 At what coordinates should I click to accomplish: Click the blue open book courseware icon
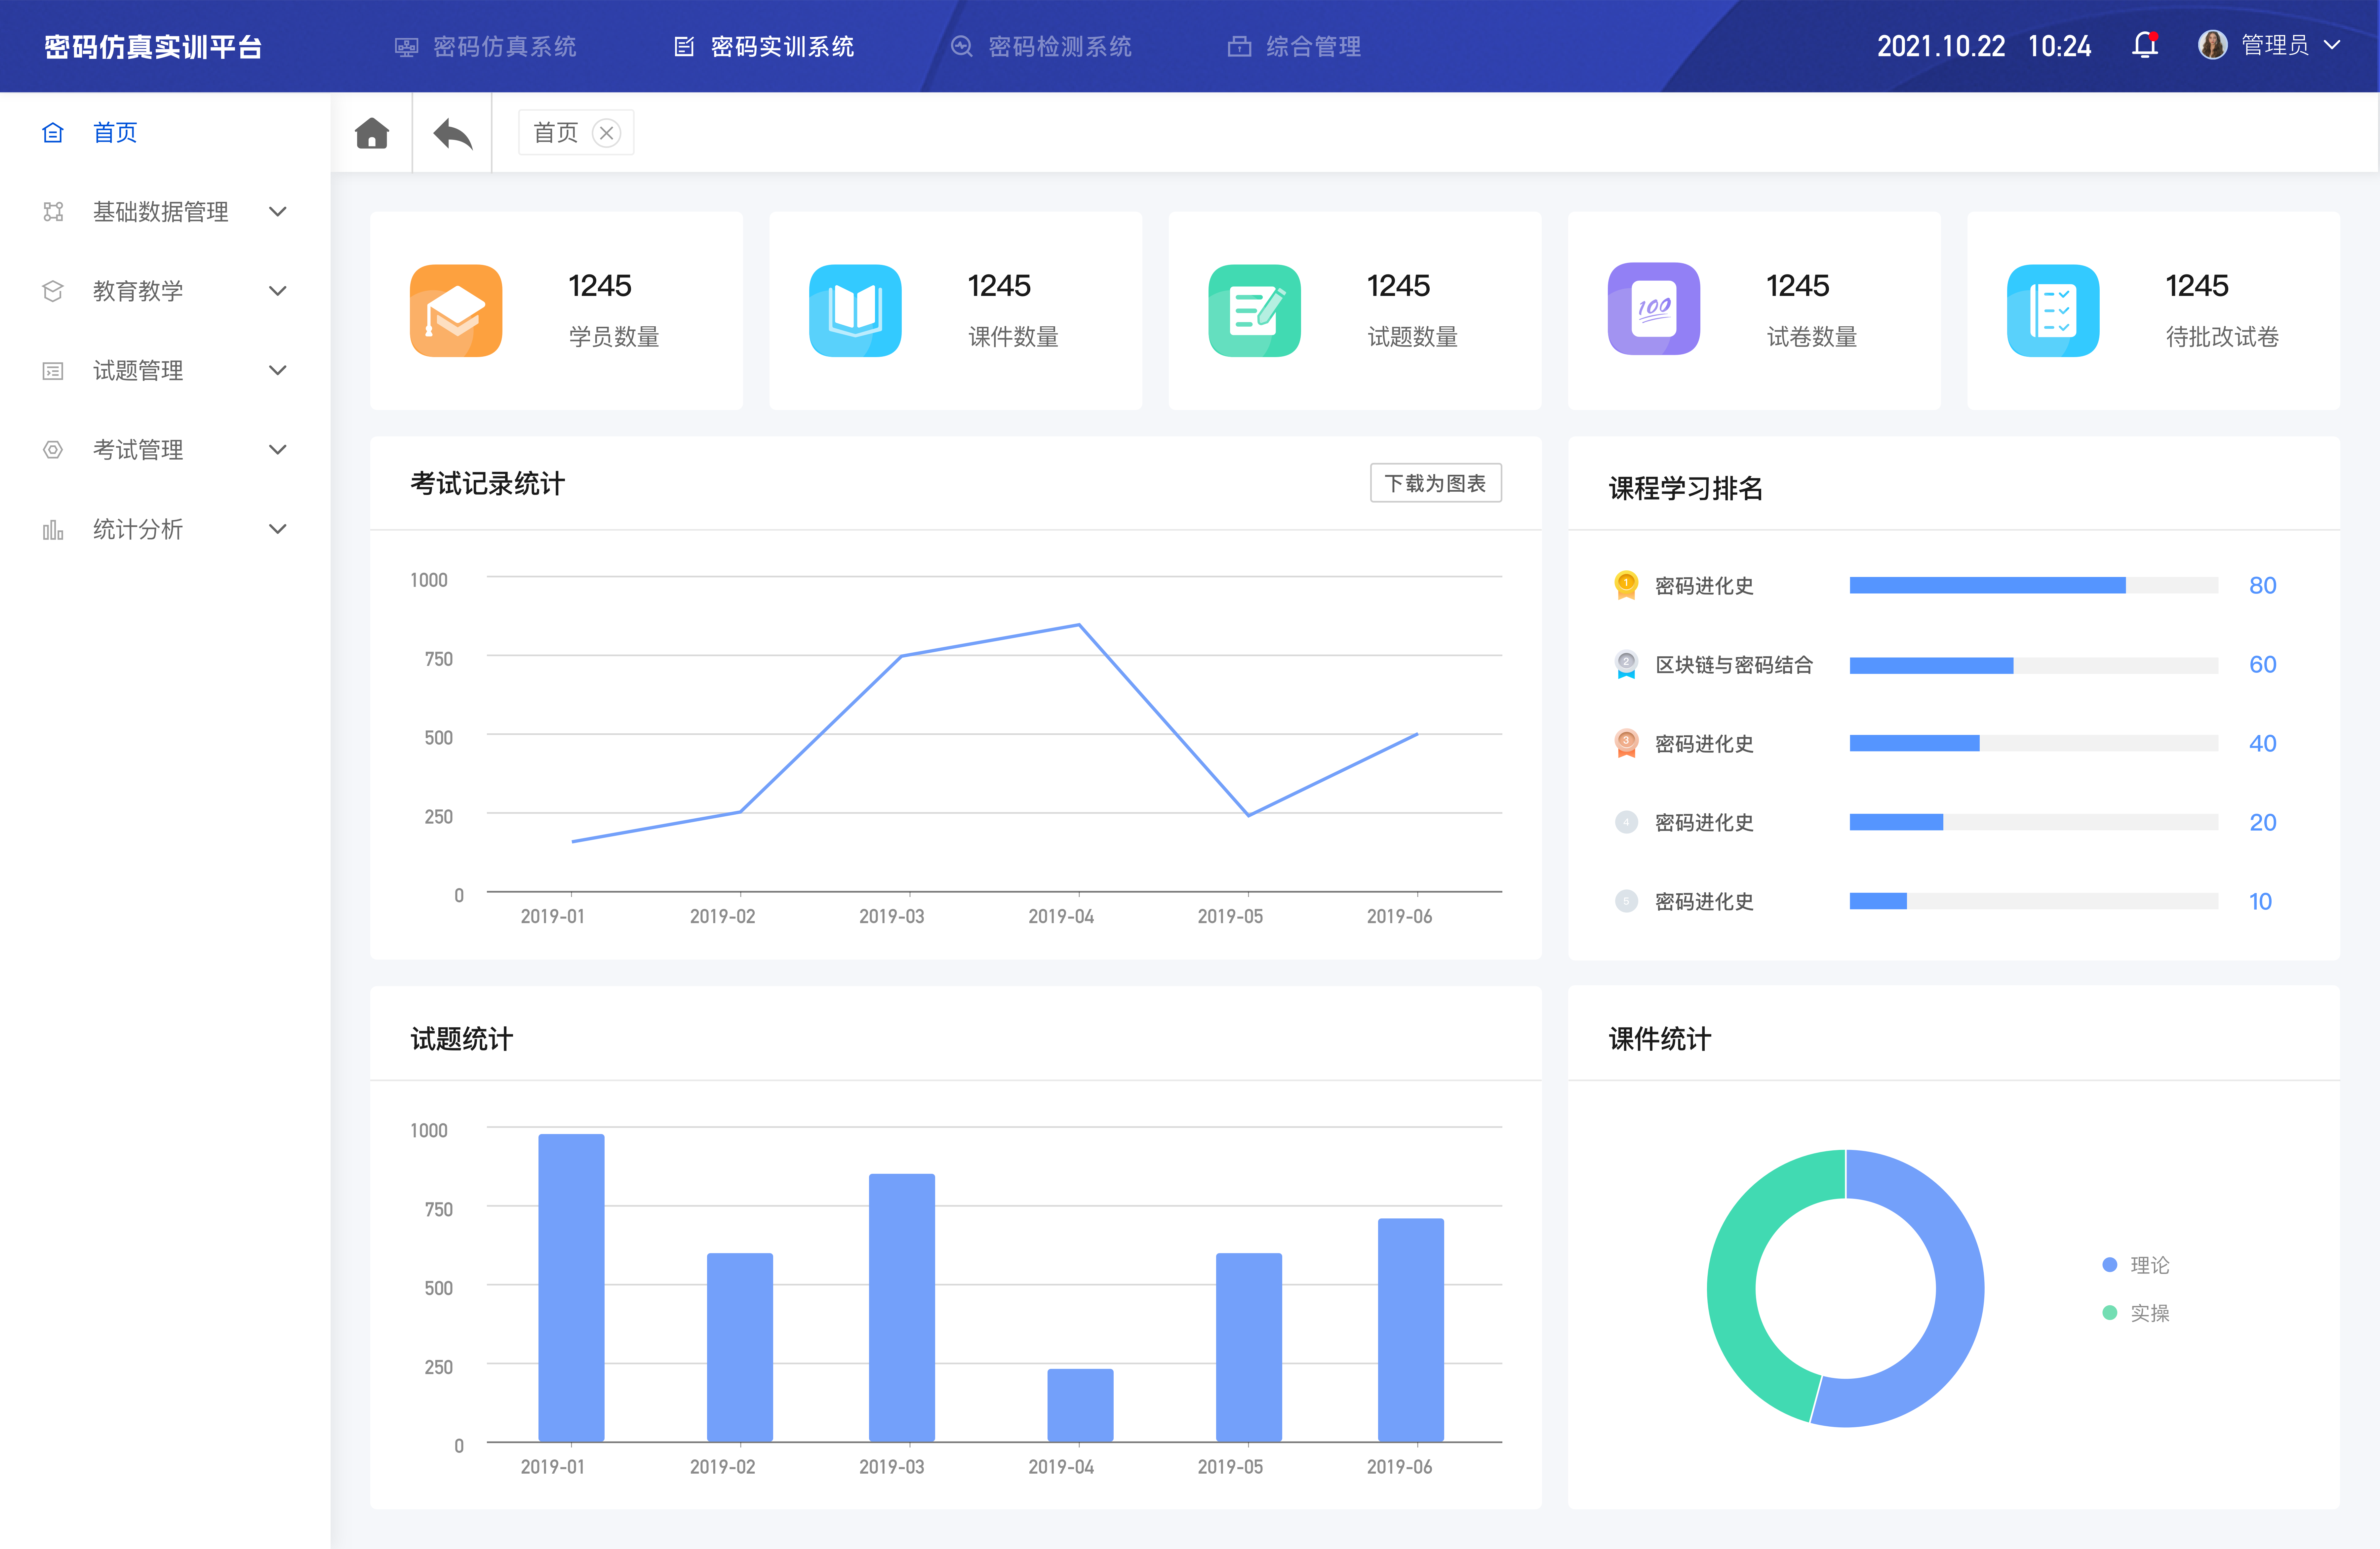855,310
